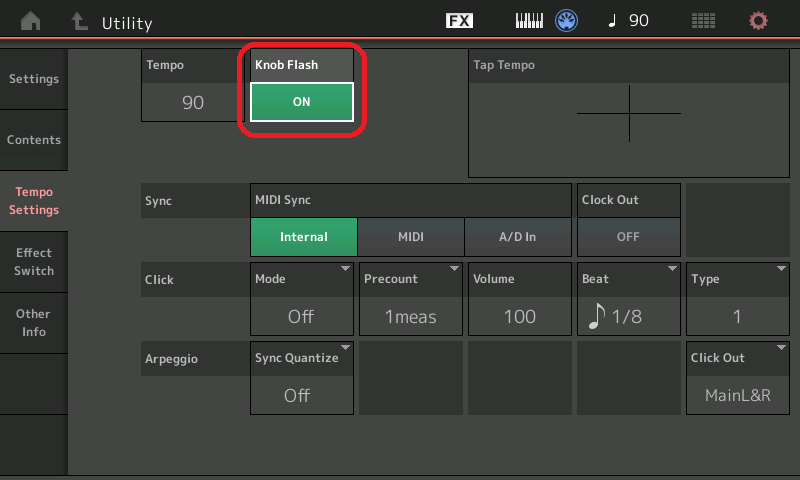Tap the quarter-note tempo 90 indicator
Image resolution: width=800 pixels, height=480 pixels.
click(627, 21)
